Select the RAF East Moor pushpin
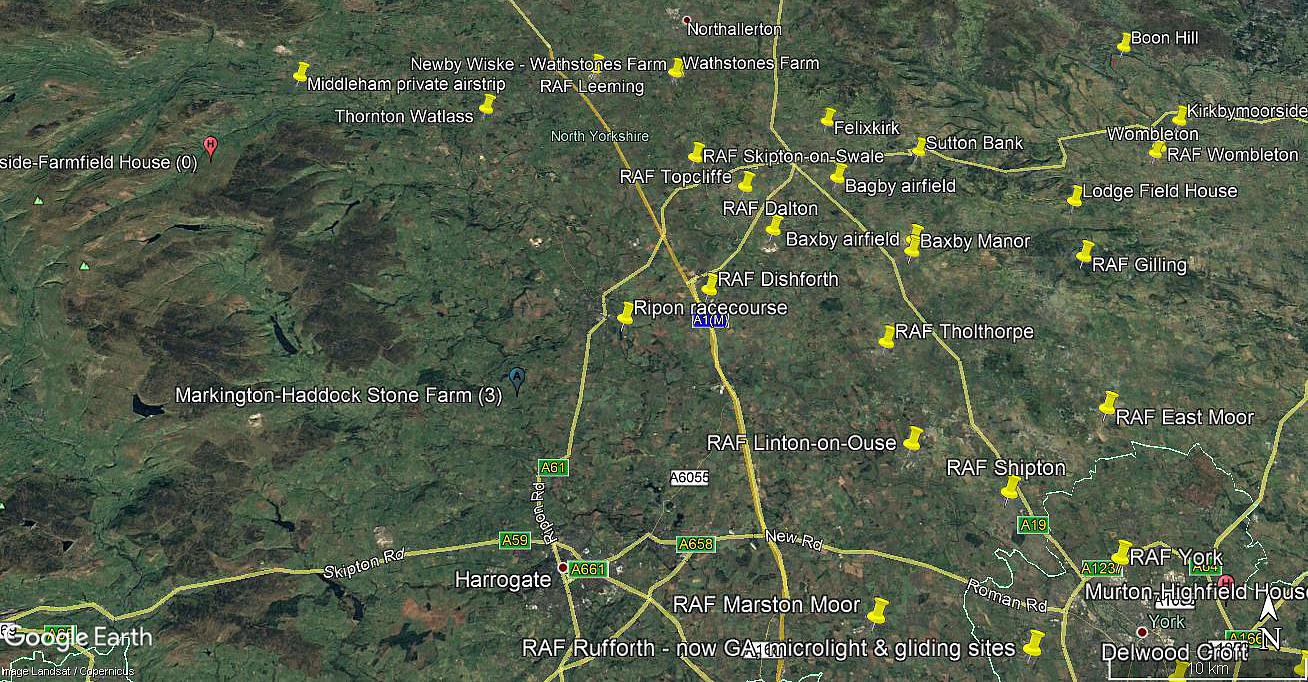Image resolution: width=1308 pixels, height=682 pixels. tap(1108, 403)
